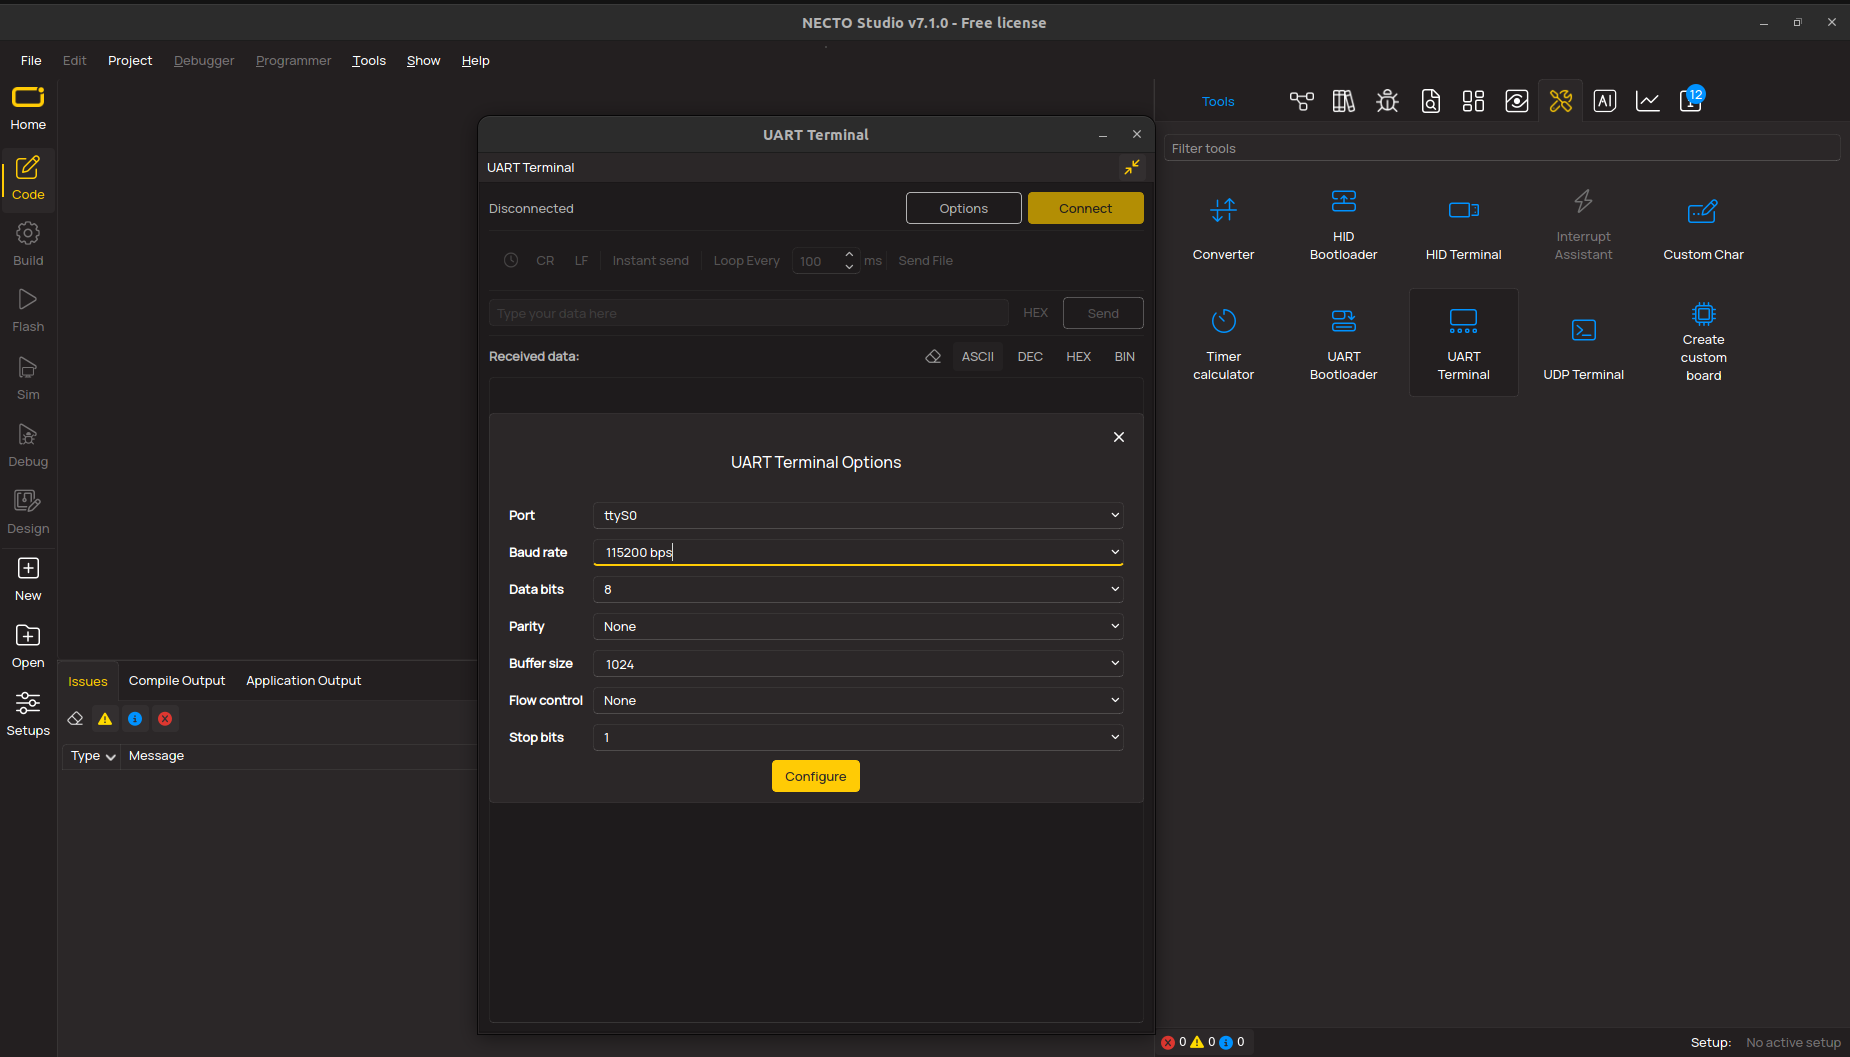Open the Sim sidebar item
This screenshot has width=1850, height=1057.
(28, 379)
